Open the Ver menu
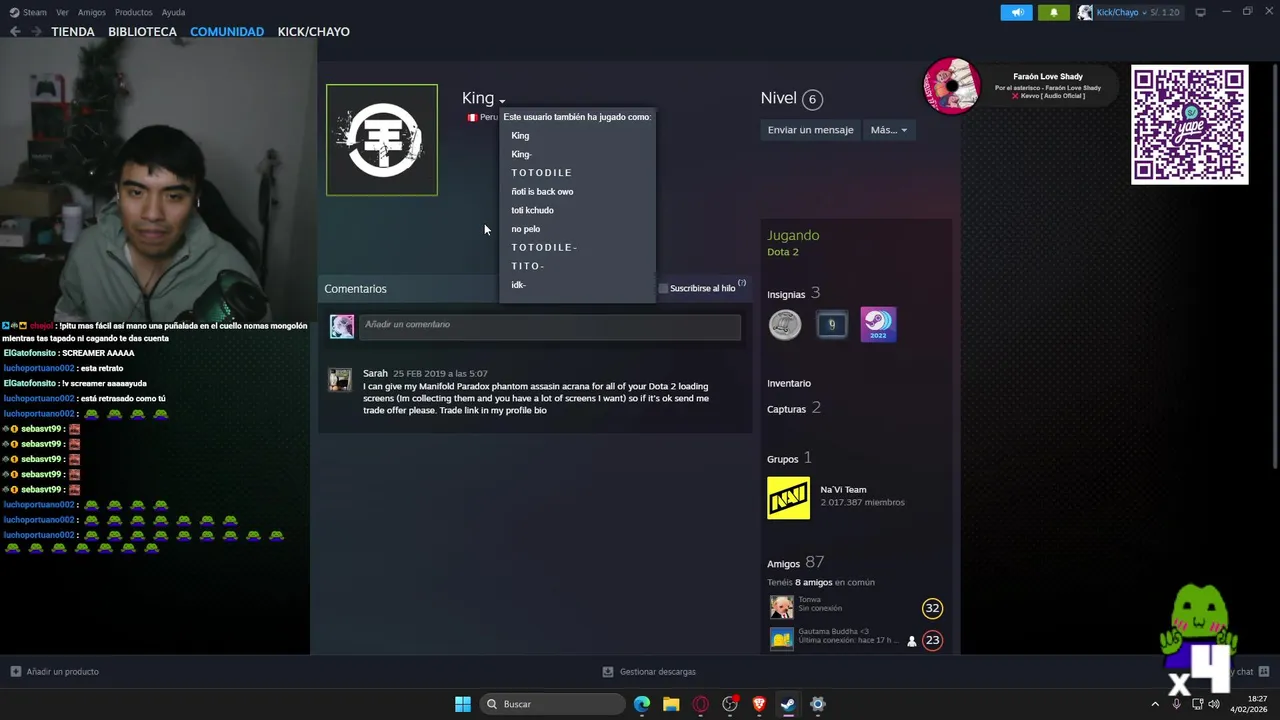The height and width of the screenshot is (720, 1280). (63, 12)
